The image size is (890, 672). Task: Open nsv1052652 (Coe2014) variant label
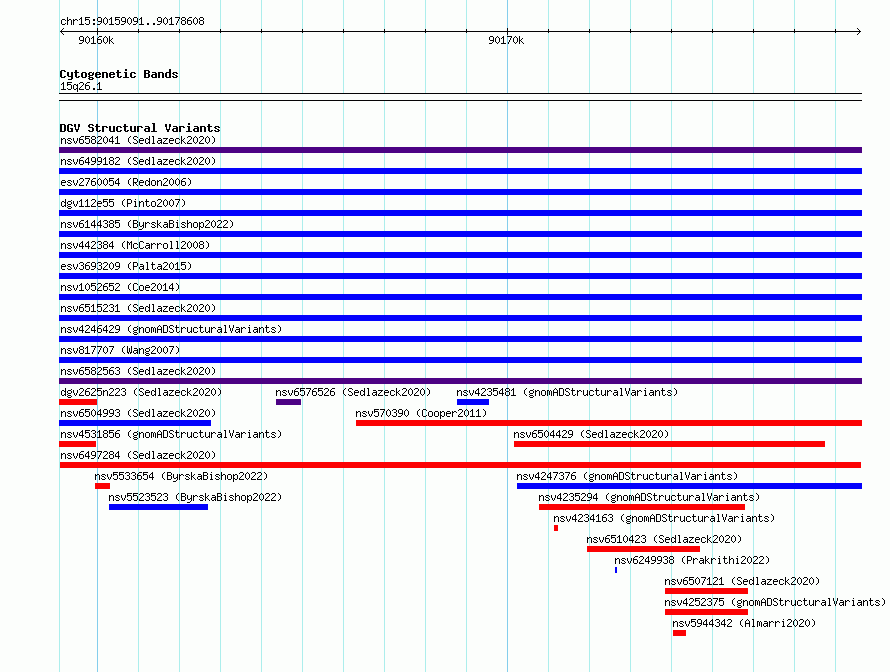pyautogui.click(x=120, y=287)
